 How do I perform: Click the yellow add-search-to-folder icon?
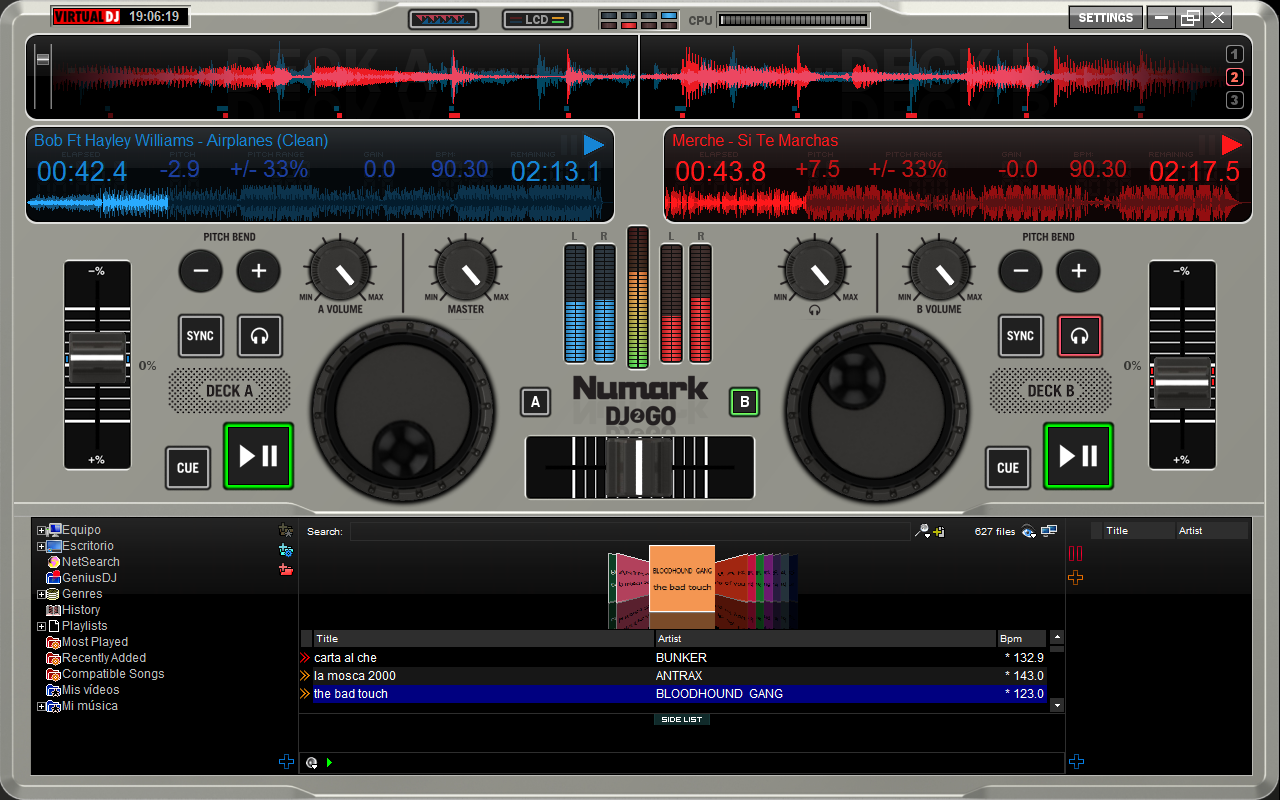click(939, 532)
